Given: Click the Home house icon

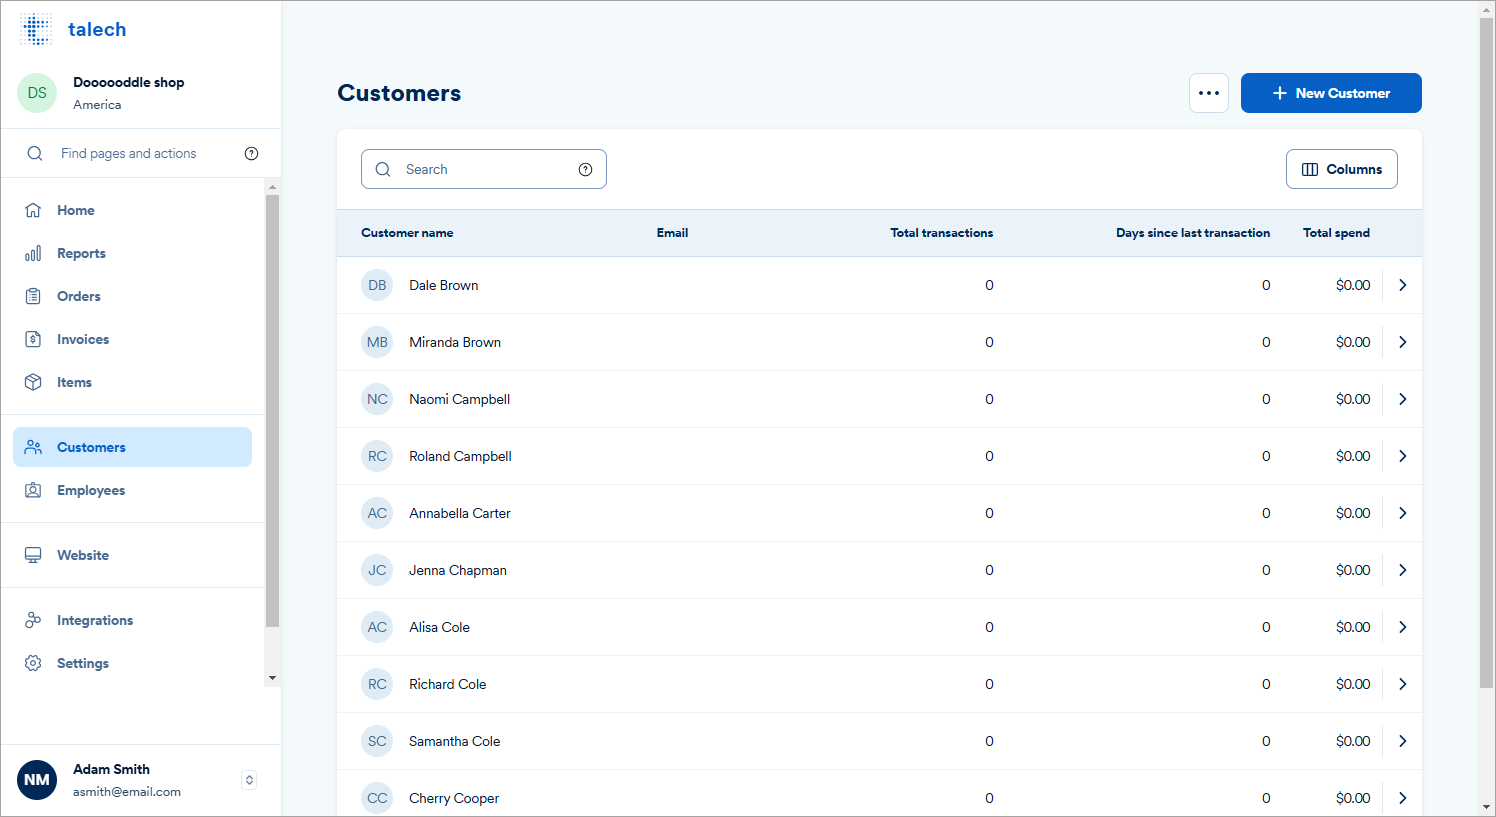Looking at the screenshot, I should click(x=33, y=210).
